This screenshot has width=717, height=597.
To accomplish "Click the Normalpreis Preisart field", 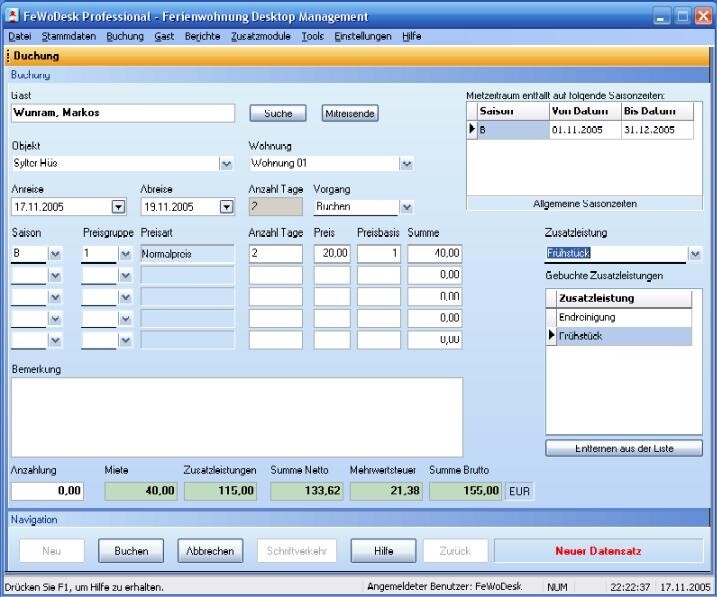I will 187,254.
